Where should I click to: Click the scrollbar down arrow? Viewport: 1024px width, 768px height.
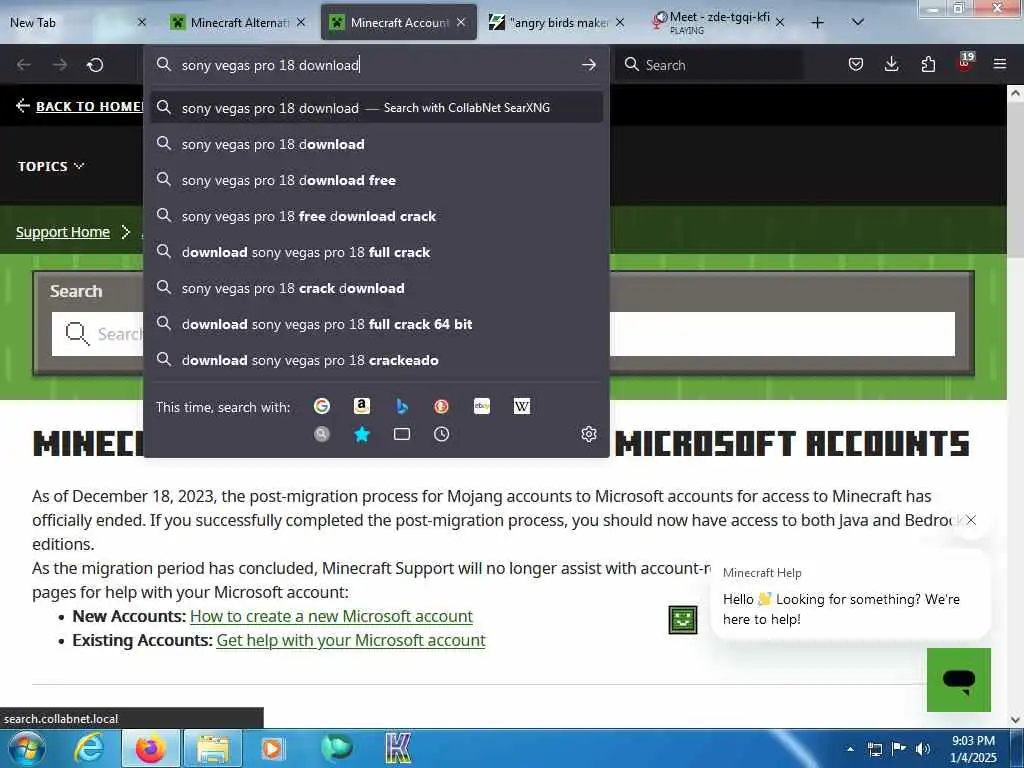(x=1015, y=720)
